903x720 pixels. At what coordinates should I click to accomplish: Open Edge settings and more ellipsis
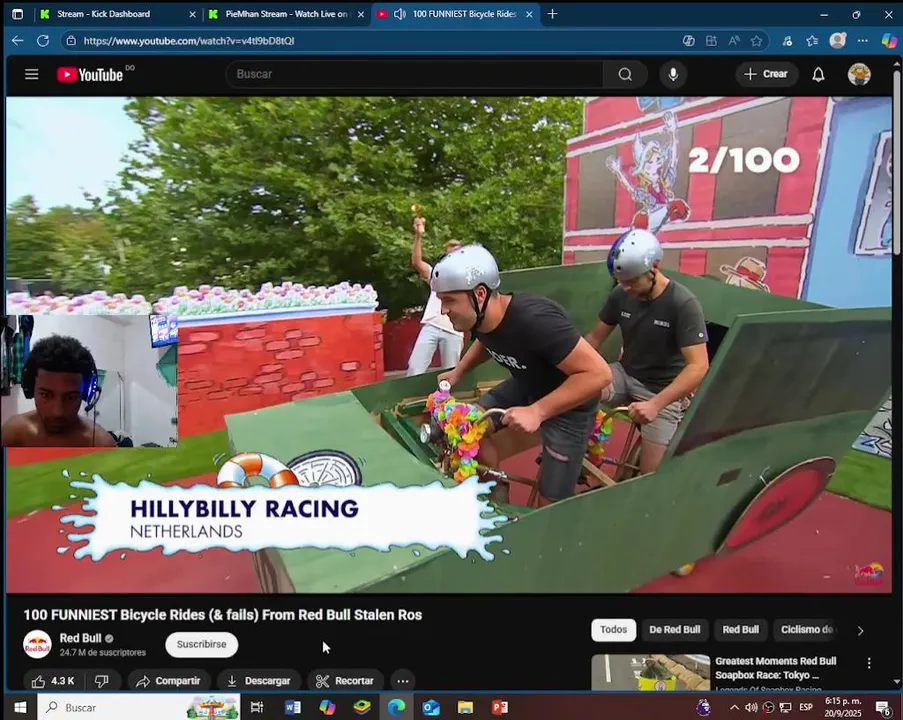[862, 41]
